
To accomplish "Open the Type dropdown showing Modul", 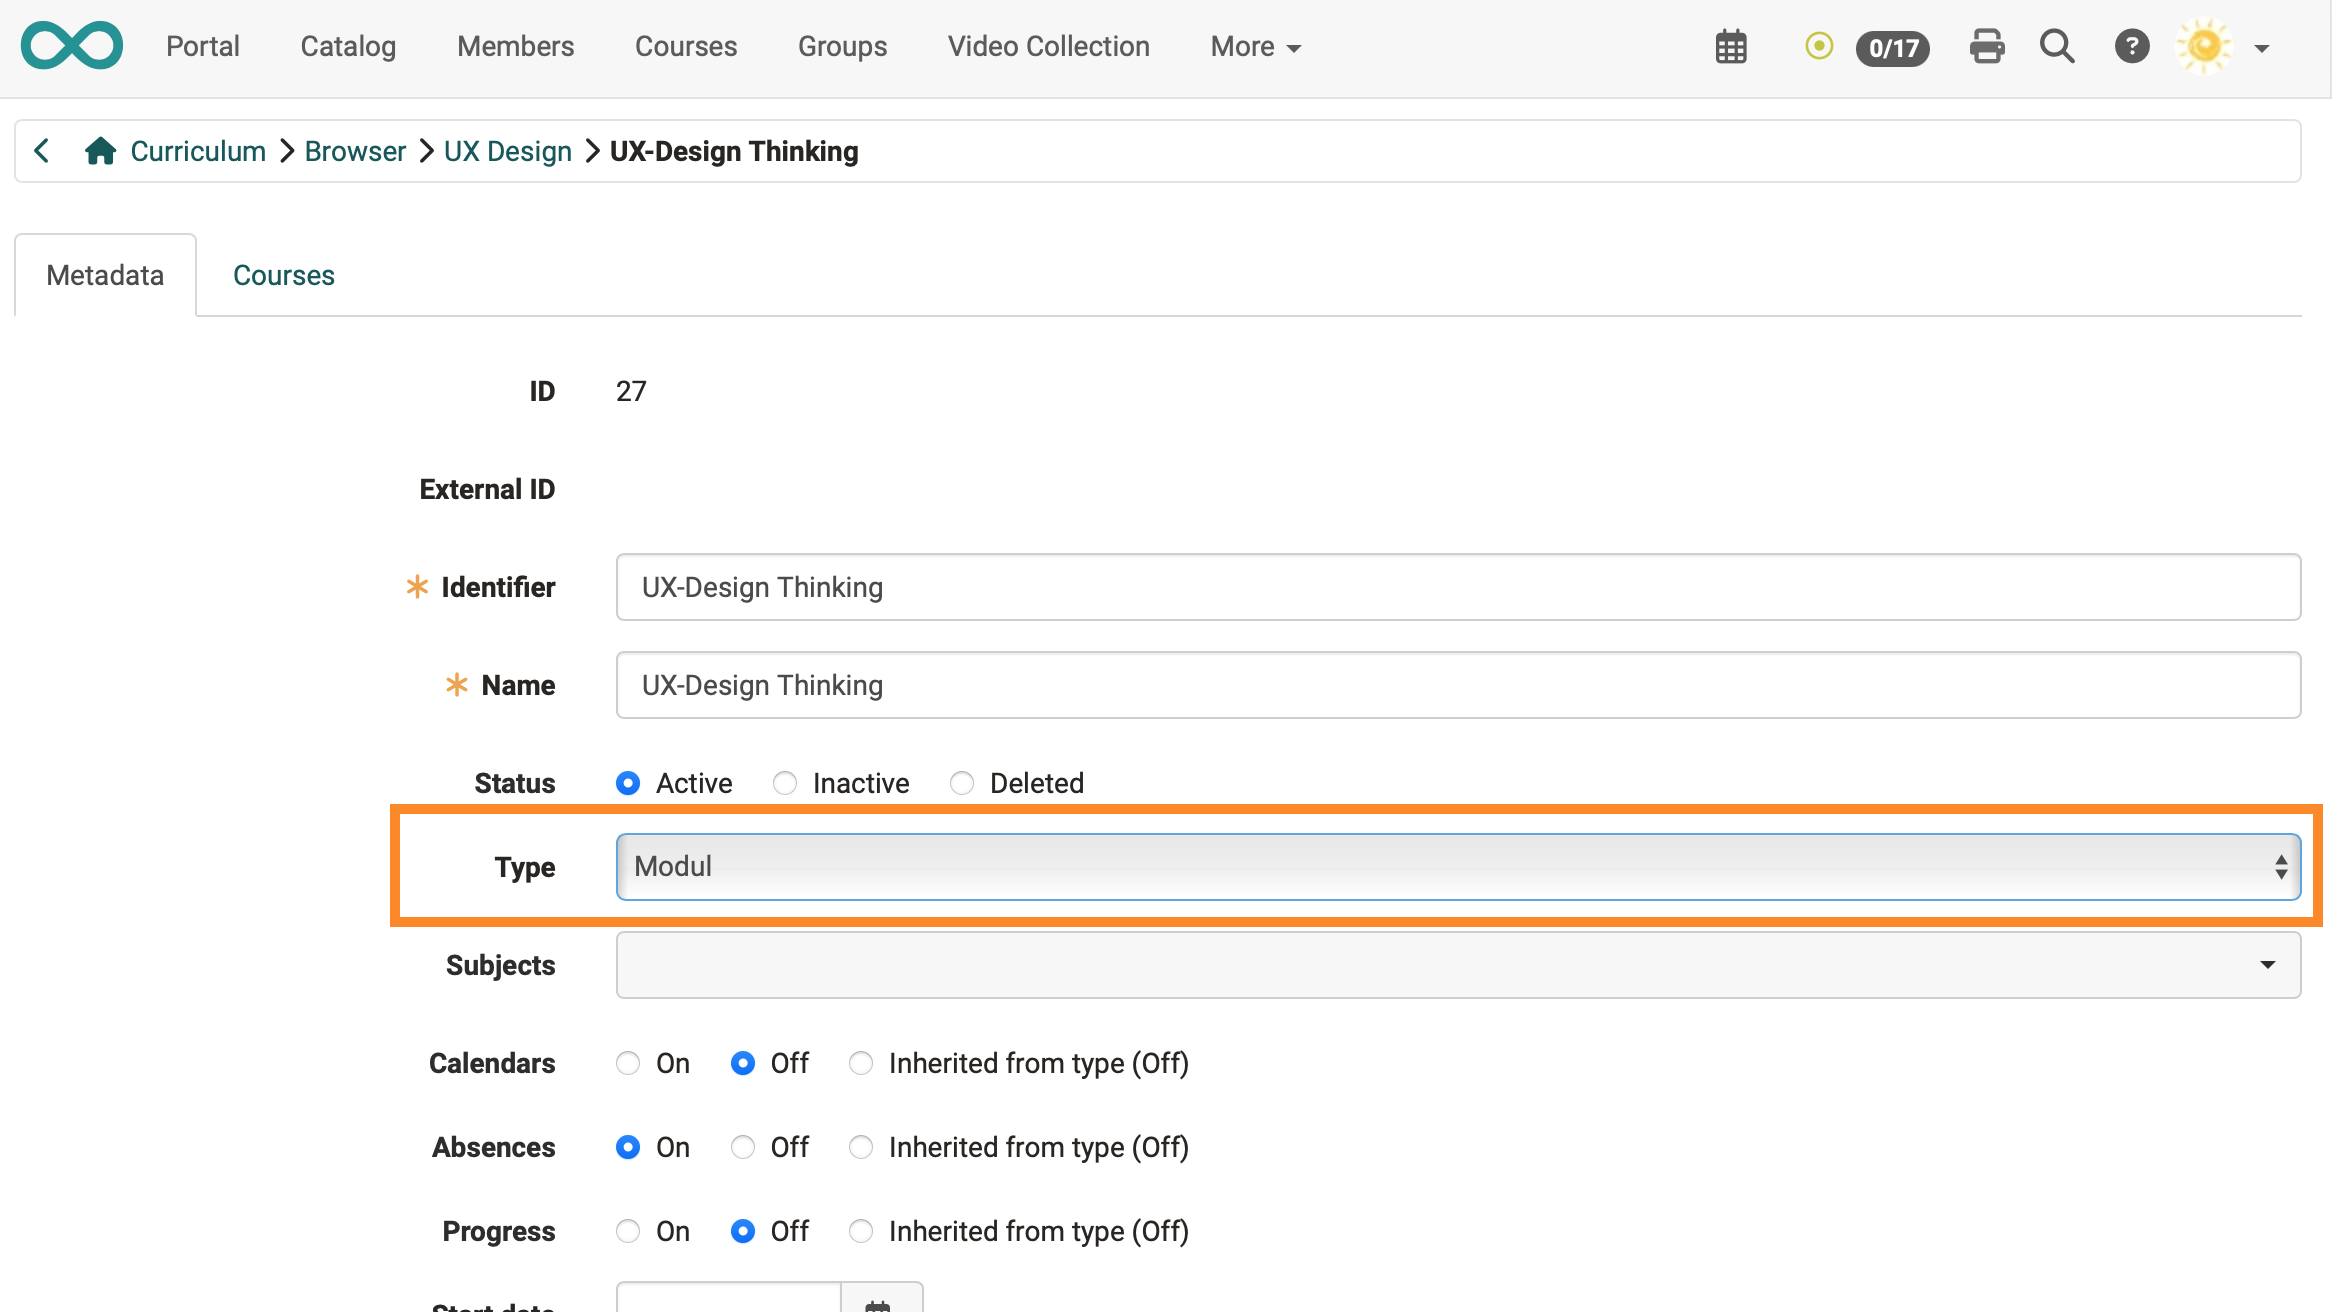I will coord(1457,867).
